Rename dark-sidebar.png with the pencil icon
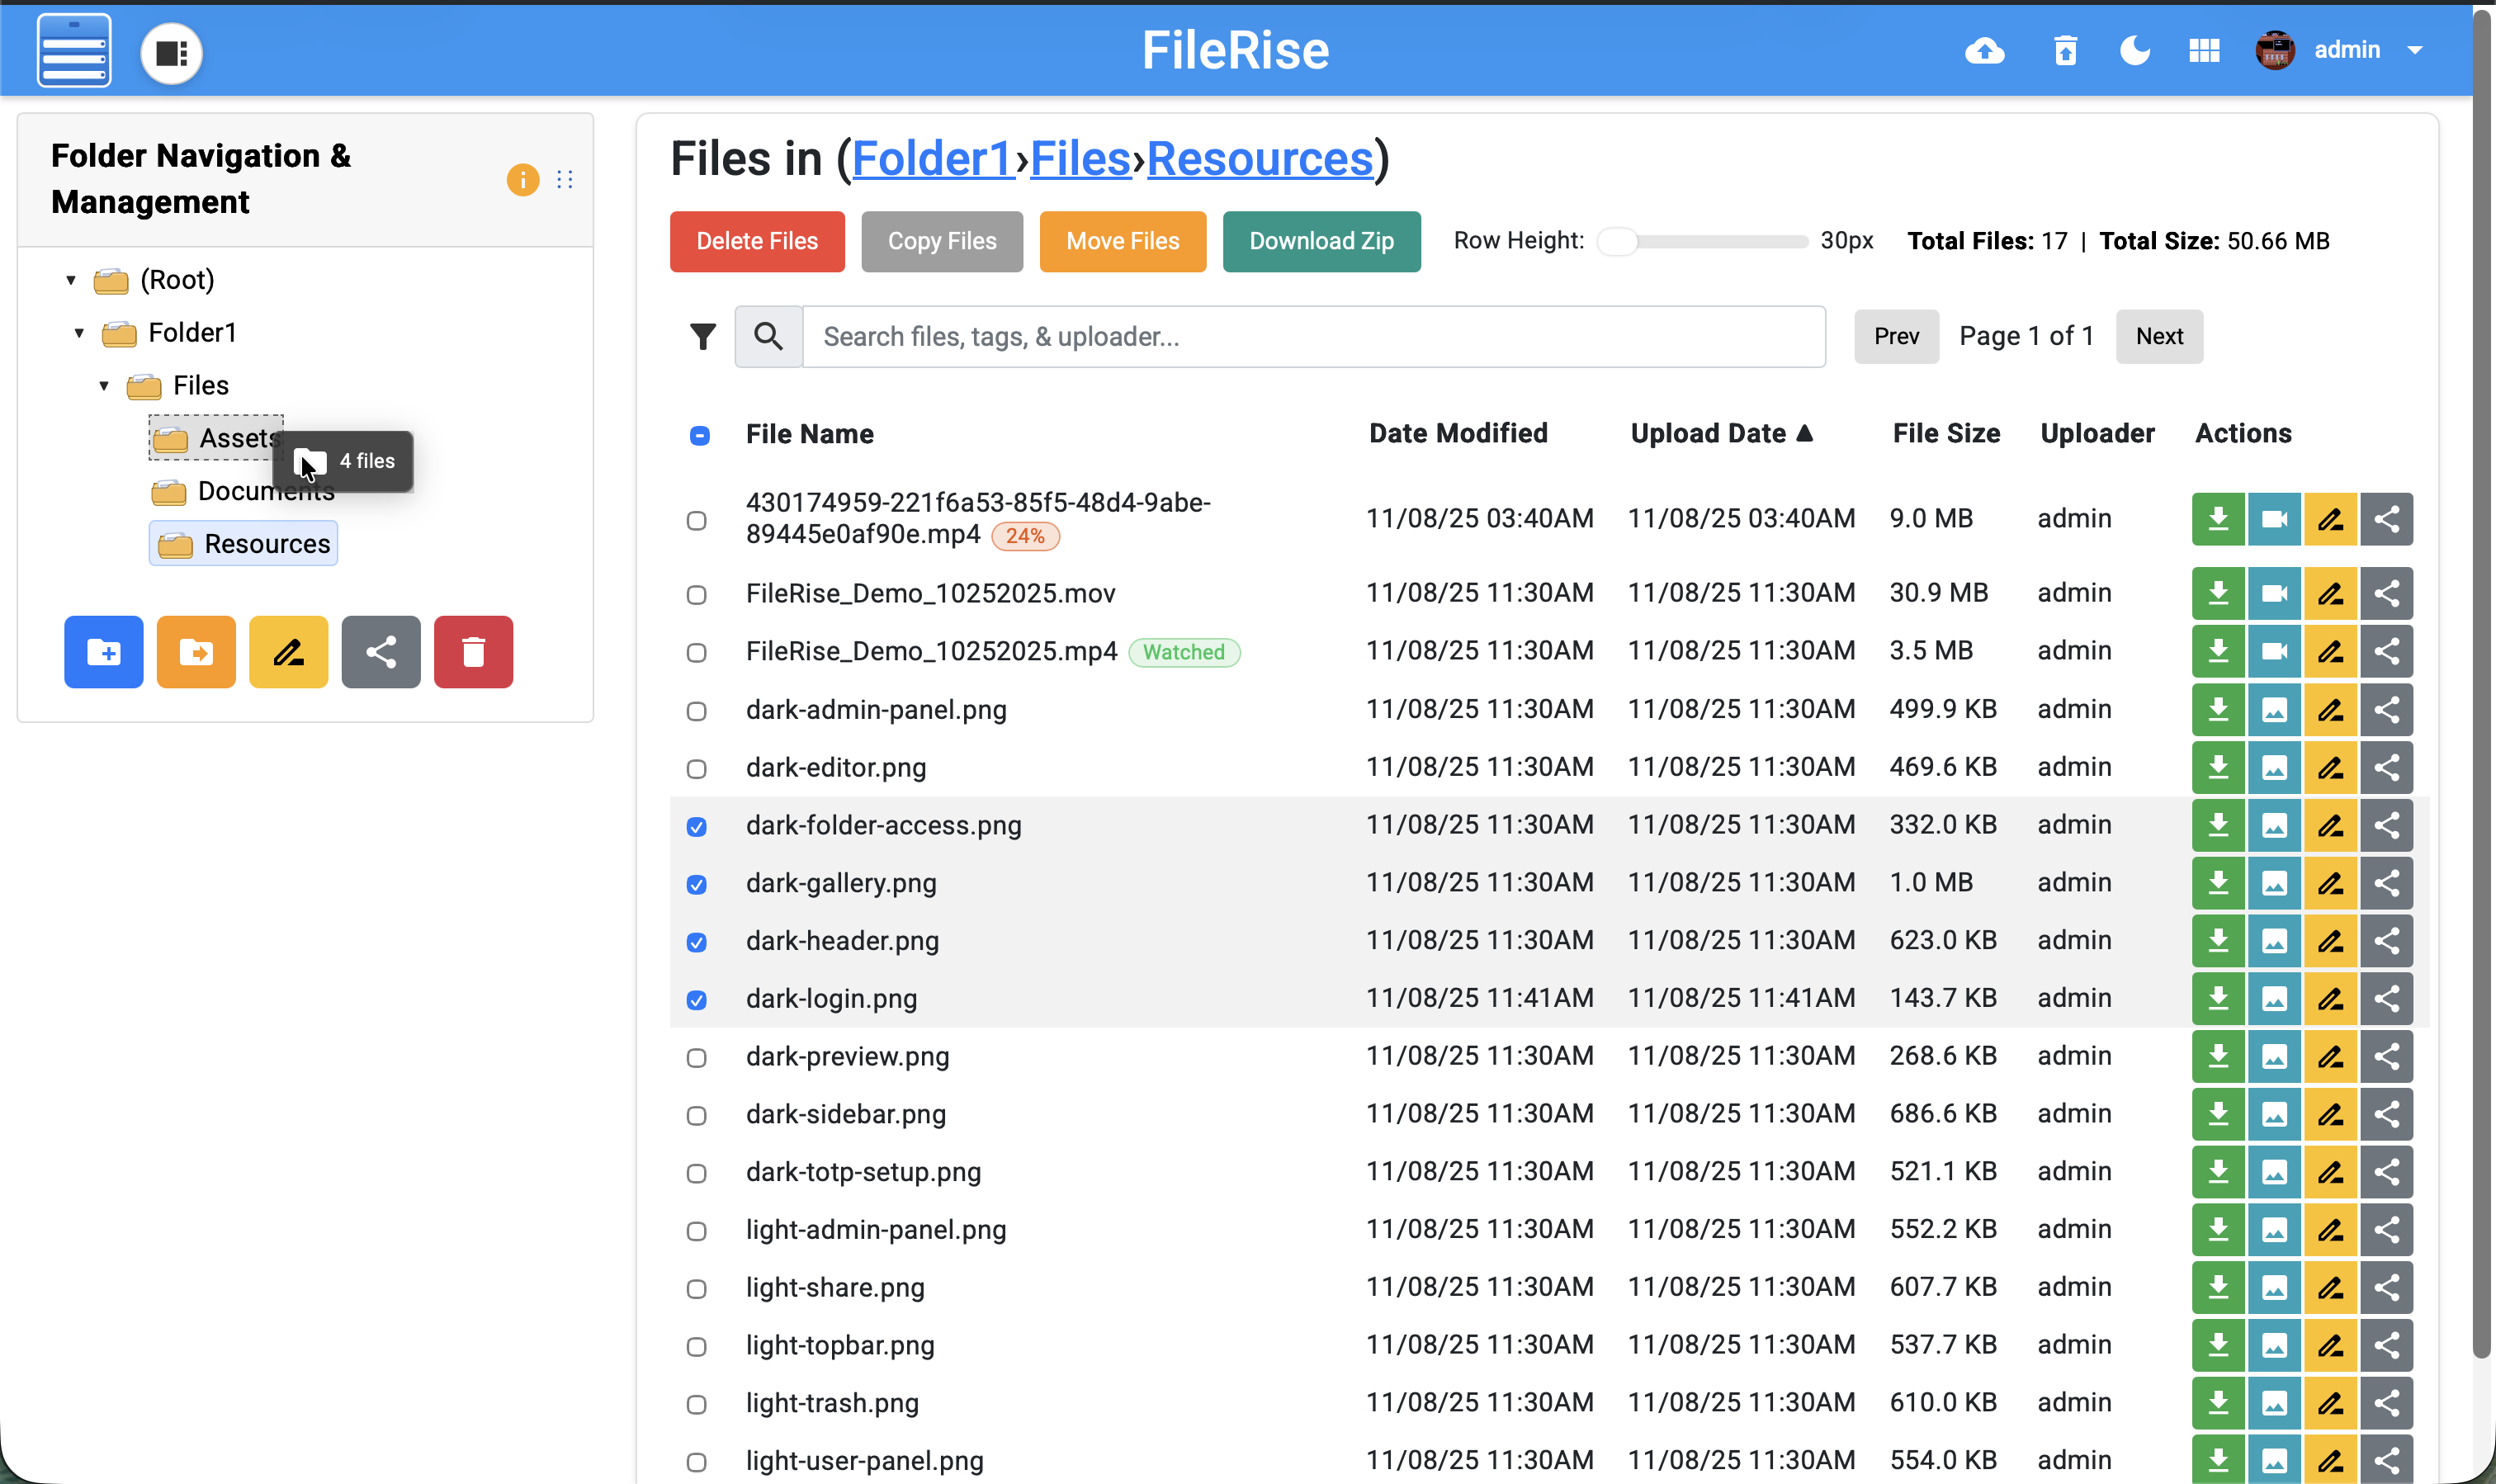 2331,1114
